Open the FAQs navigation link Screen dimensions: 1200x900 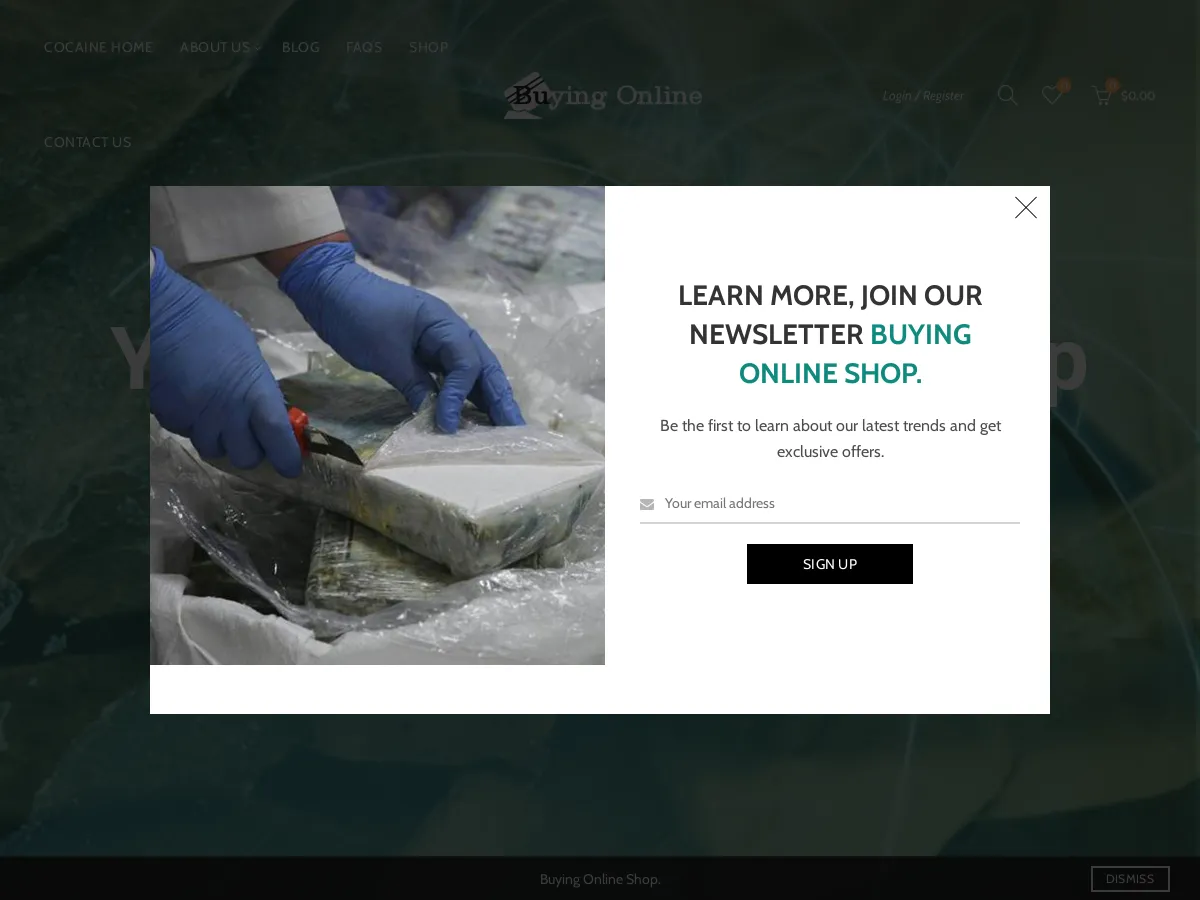[364, 47]
